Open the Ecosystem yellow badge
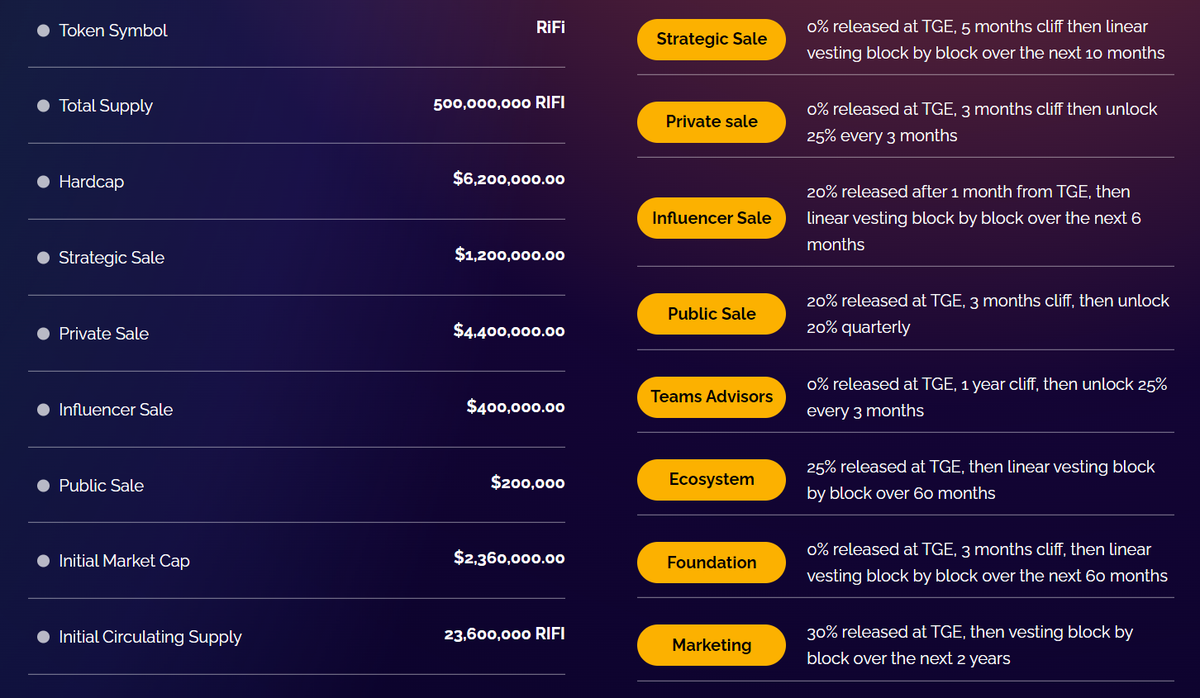This screenshot has height=698, width=1200. click(711, 480)
